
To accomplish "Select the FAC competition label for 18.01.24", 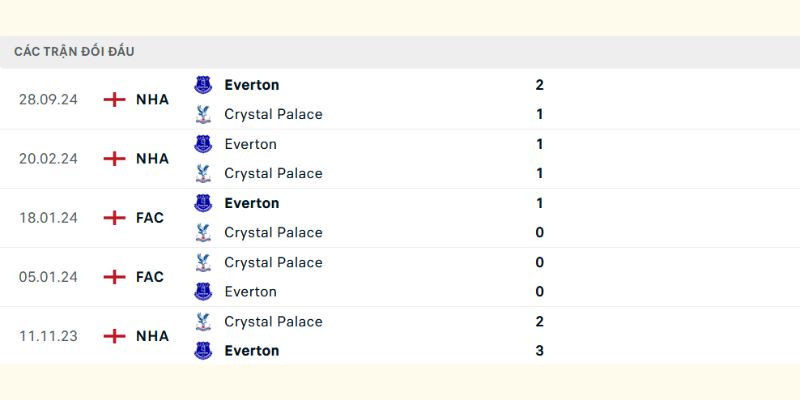I will pyautogui.click(x=149, y=218).
